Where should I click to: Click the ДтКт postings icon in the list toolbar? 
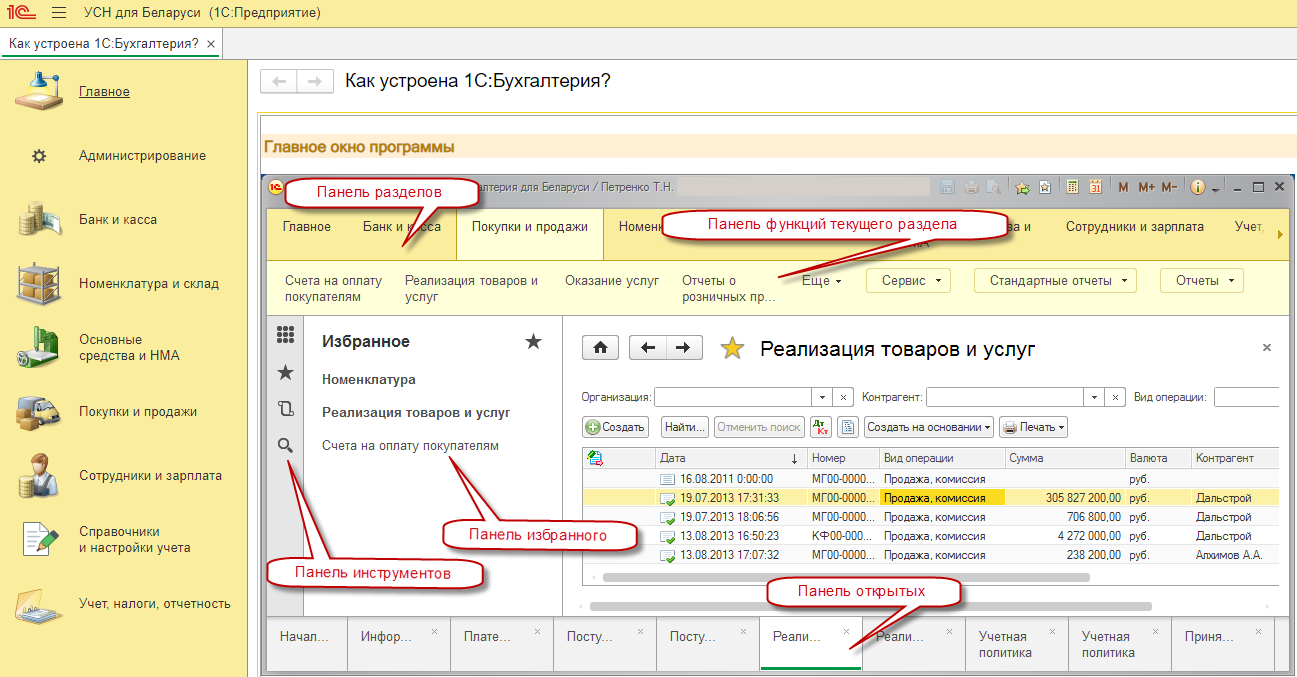[x=822, y=427]
